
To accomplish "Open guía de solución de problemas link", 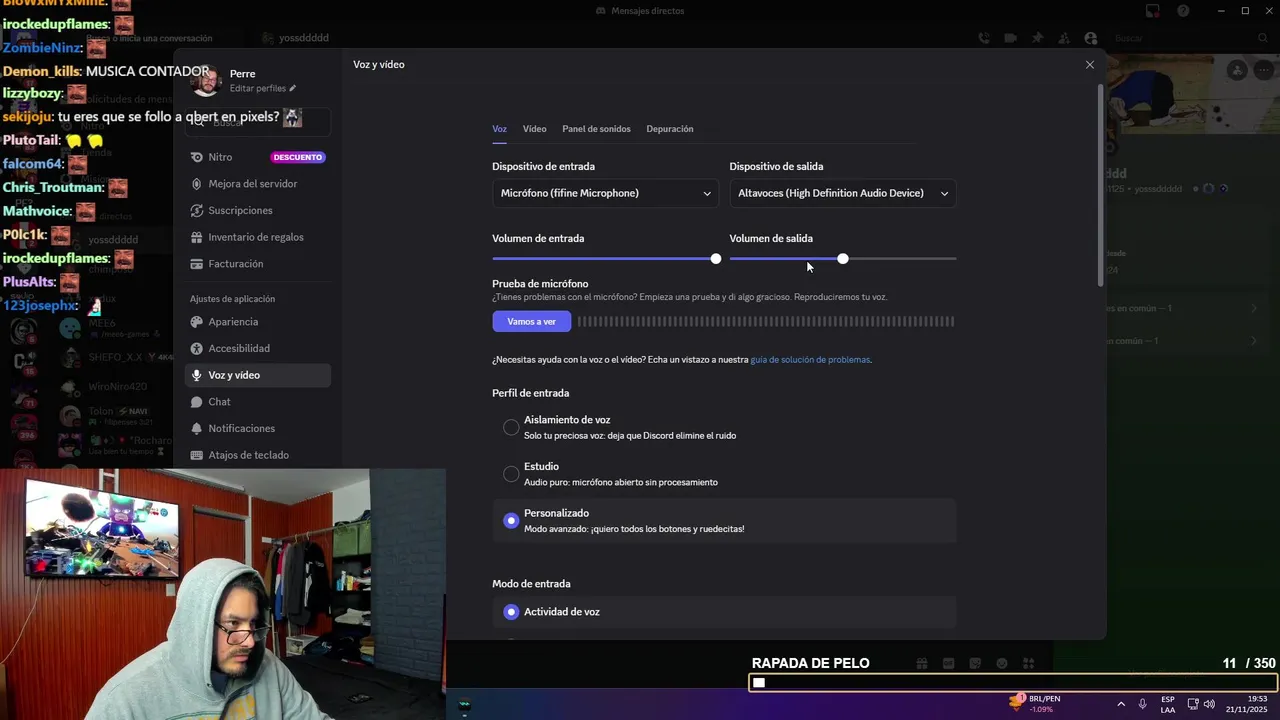I will click(x=810, y=360).
